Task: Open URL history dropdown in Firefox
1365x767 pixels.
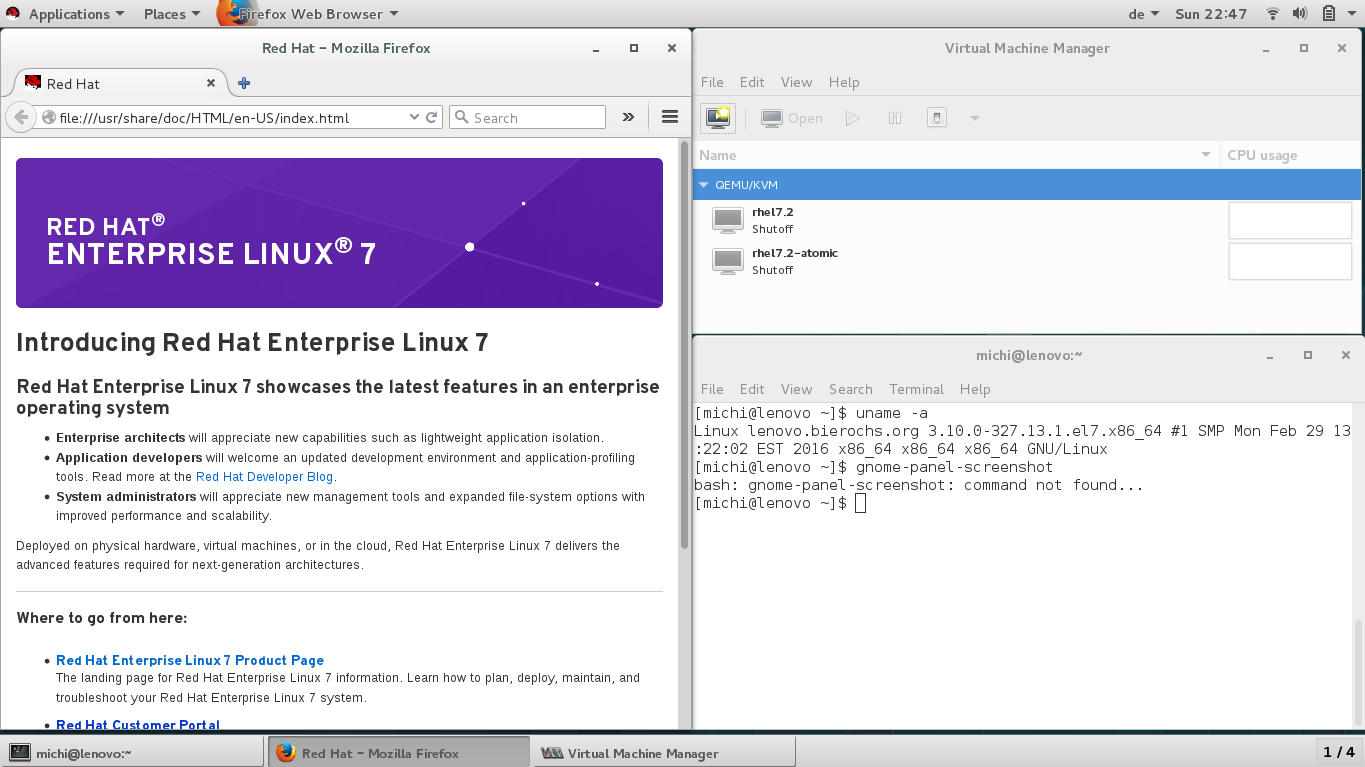Action: 414,117
